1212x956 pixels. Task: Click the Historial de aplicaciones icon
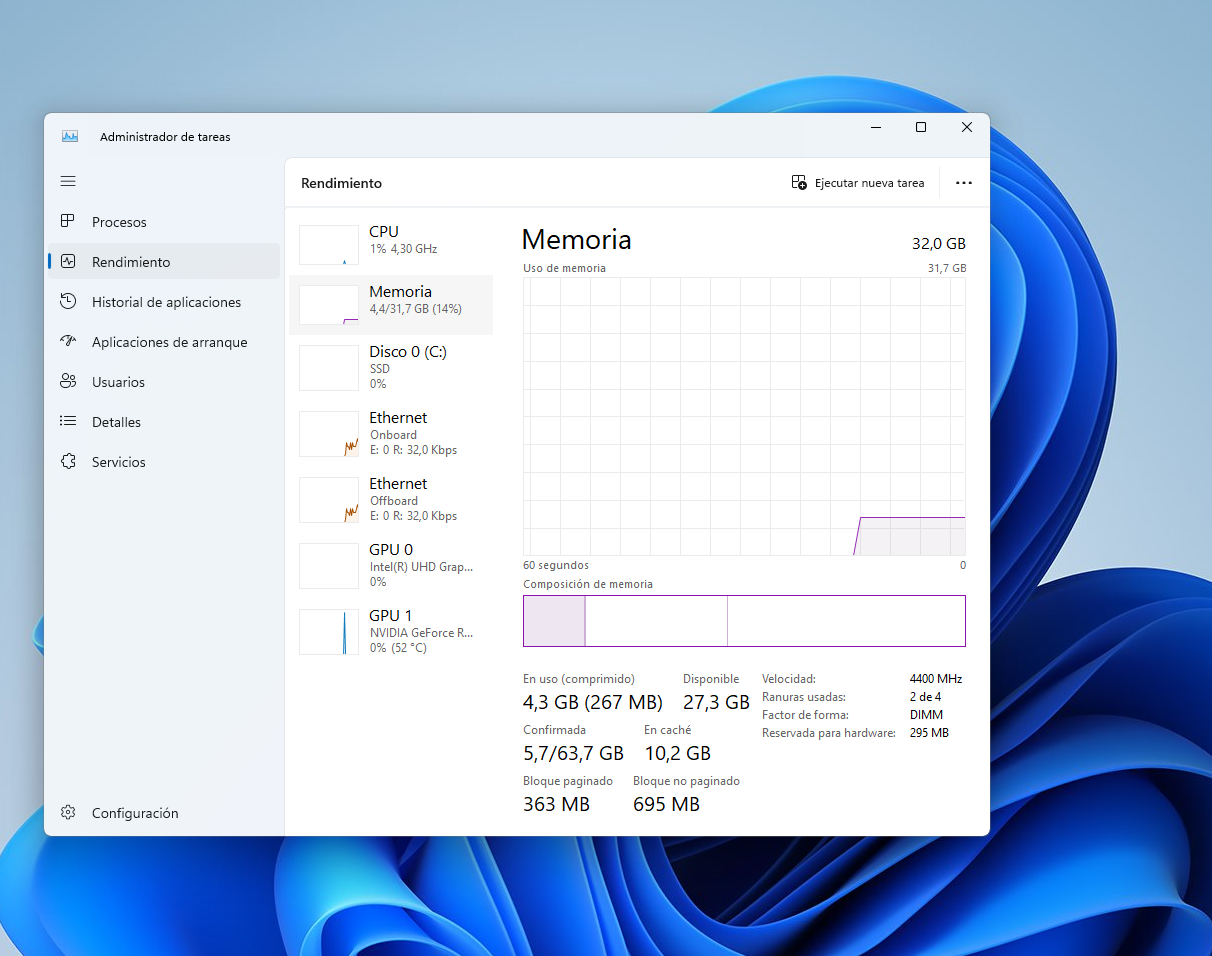68,302
